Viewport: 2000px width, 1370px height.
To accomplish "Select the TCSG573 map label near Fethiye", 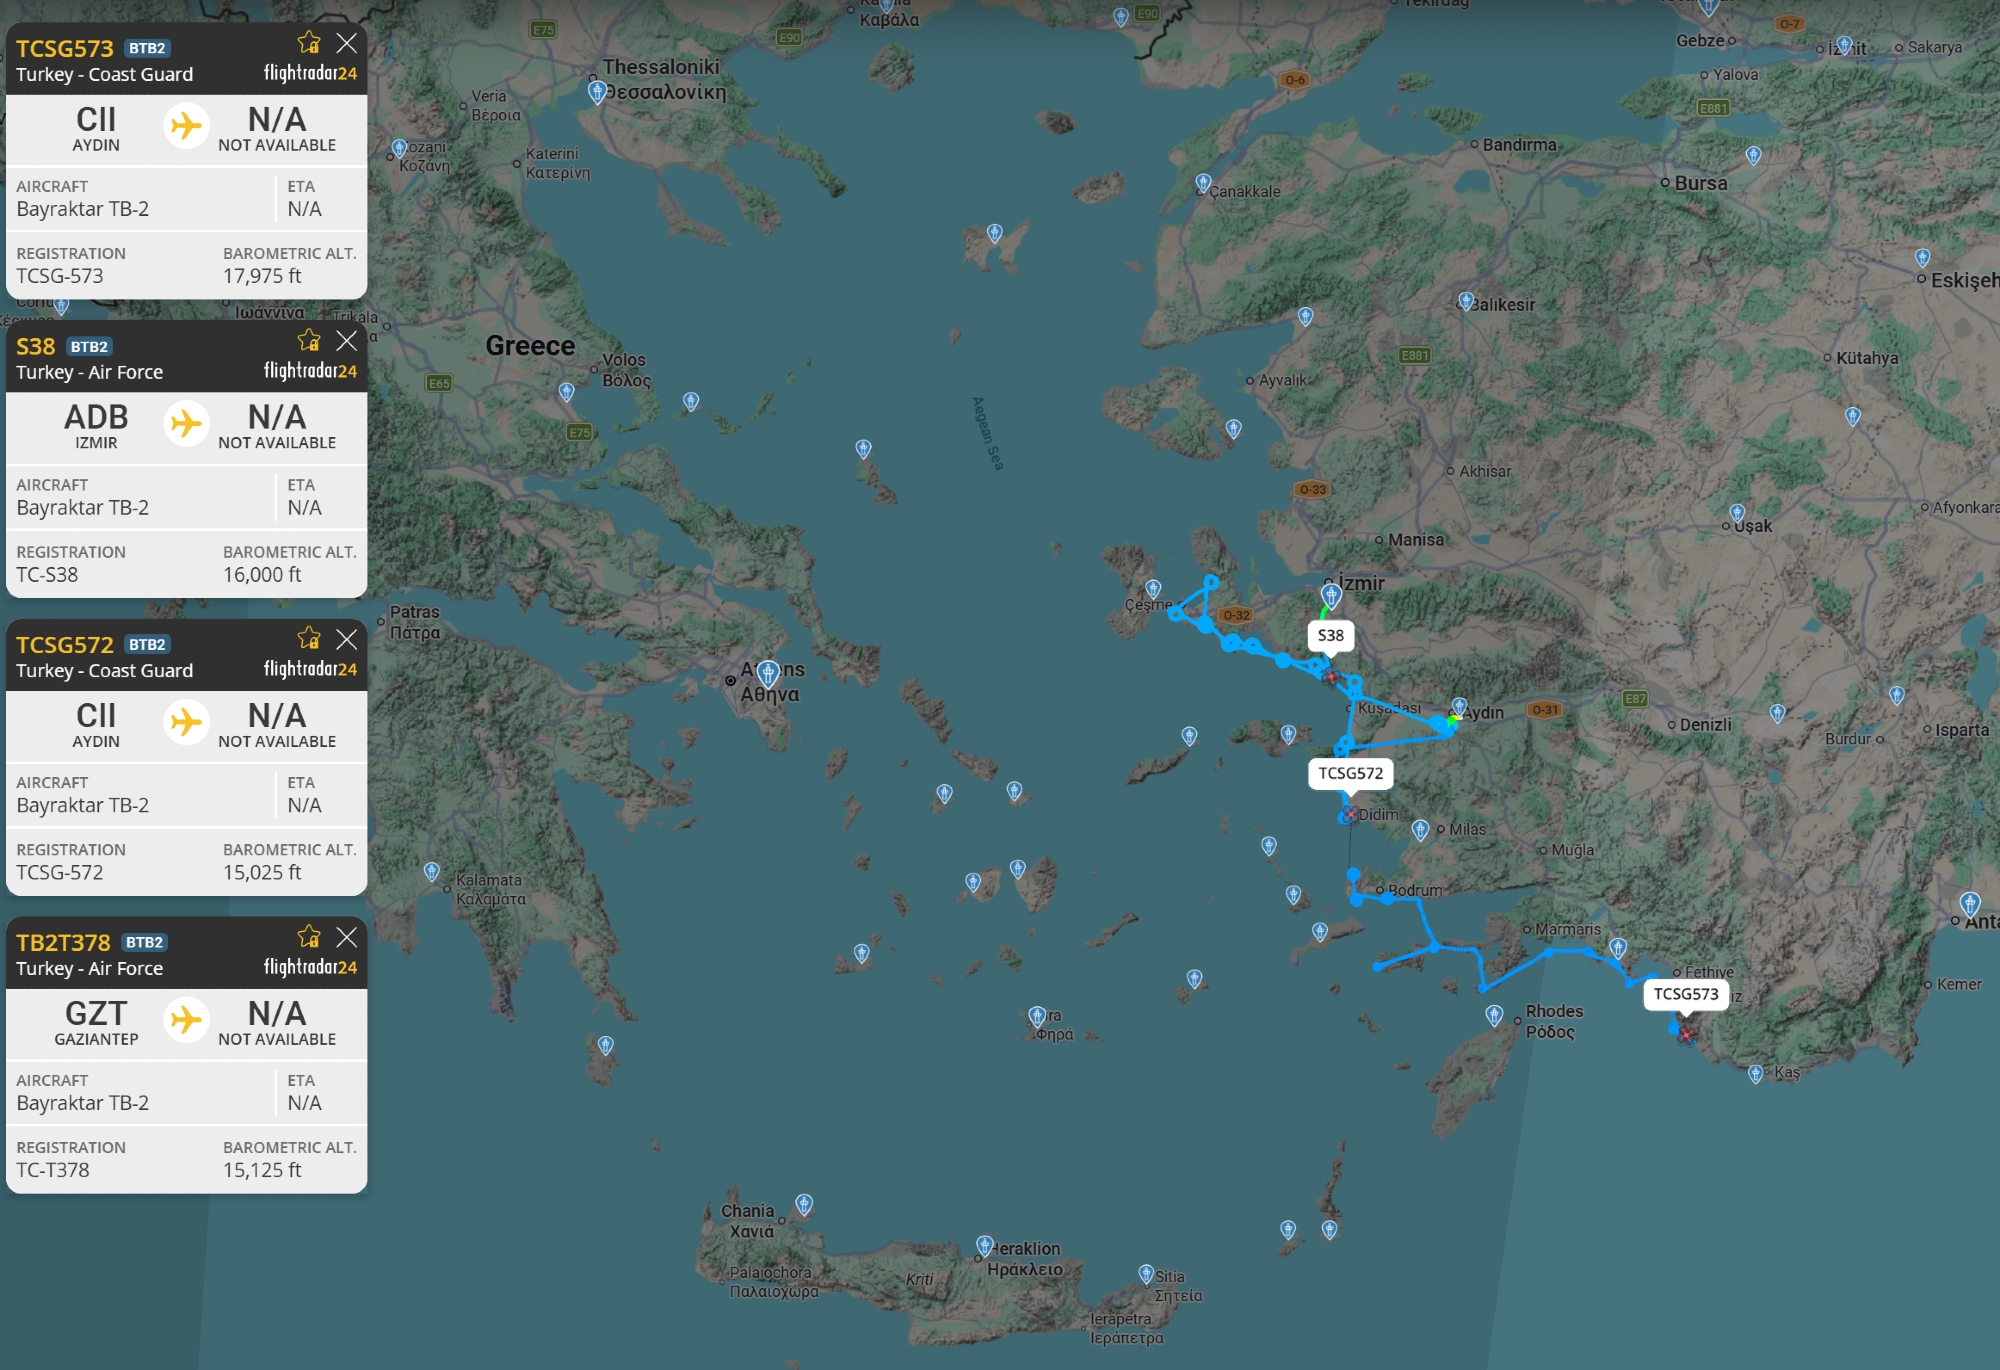I will click(x=1685, y=994).
